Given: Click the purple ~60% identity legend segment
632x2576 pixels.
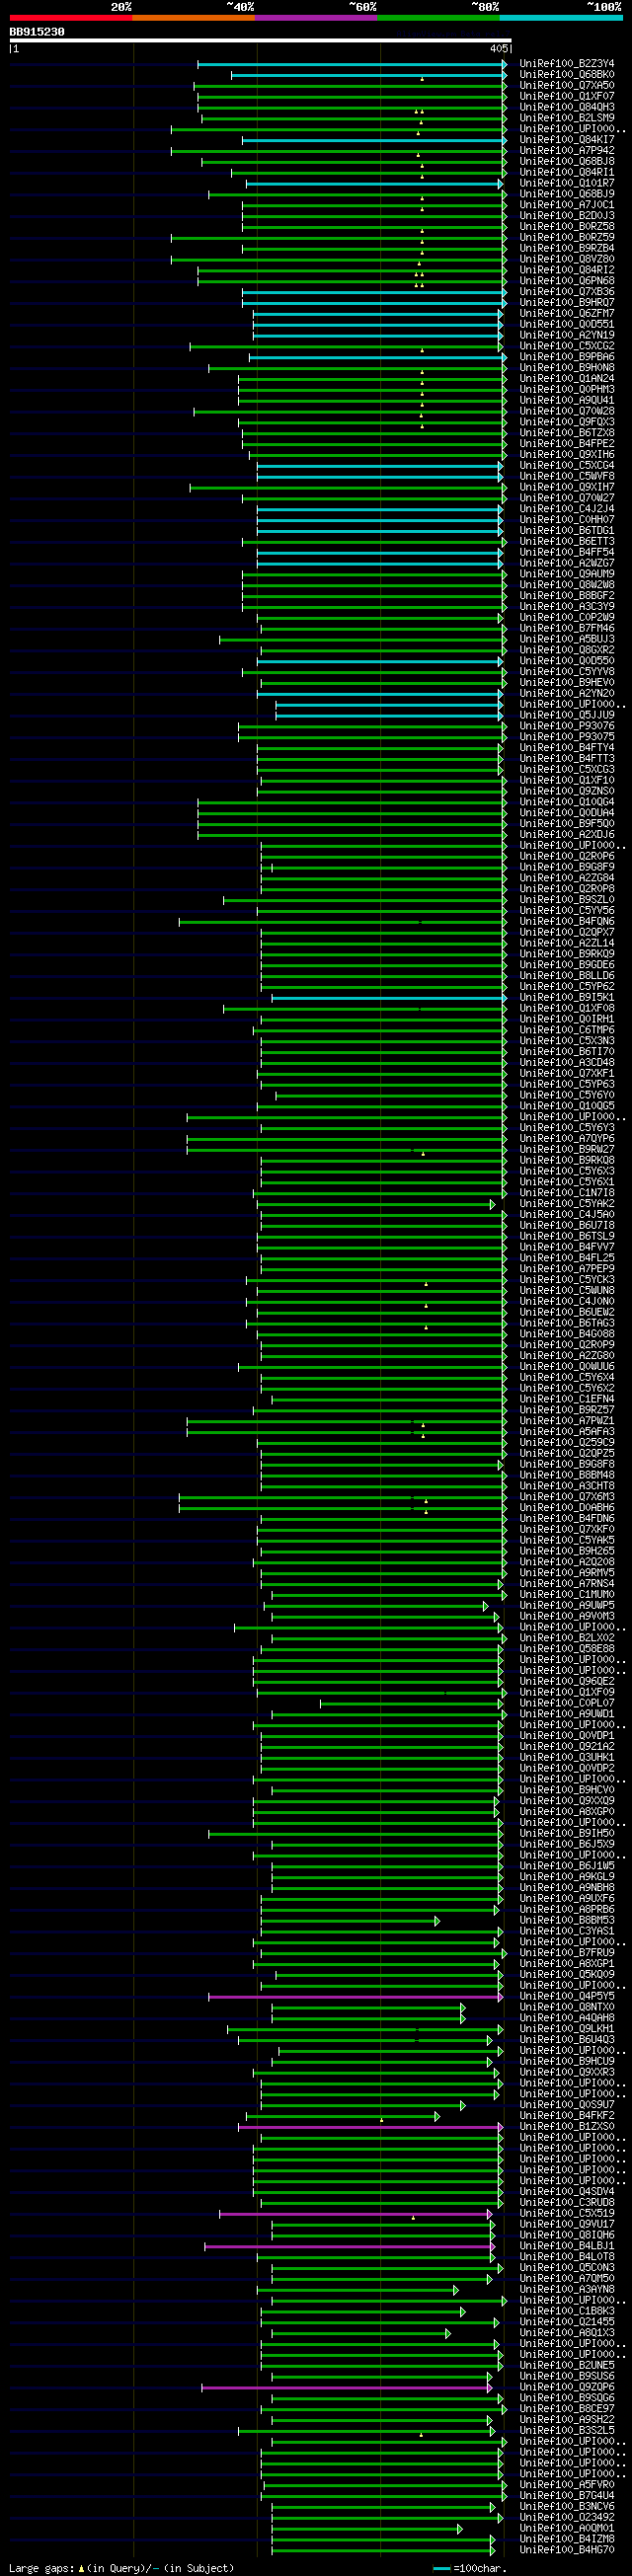Looking at the screenshot, I should (316, 18).
